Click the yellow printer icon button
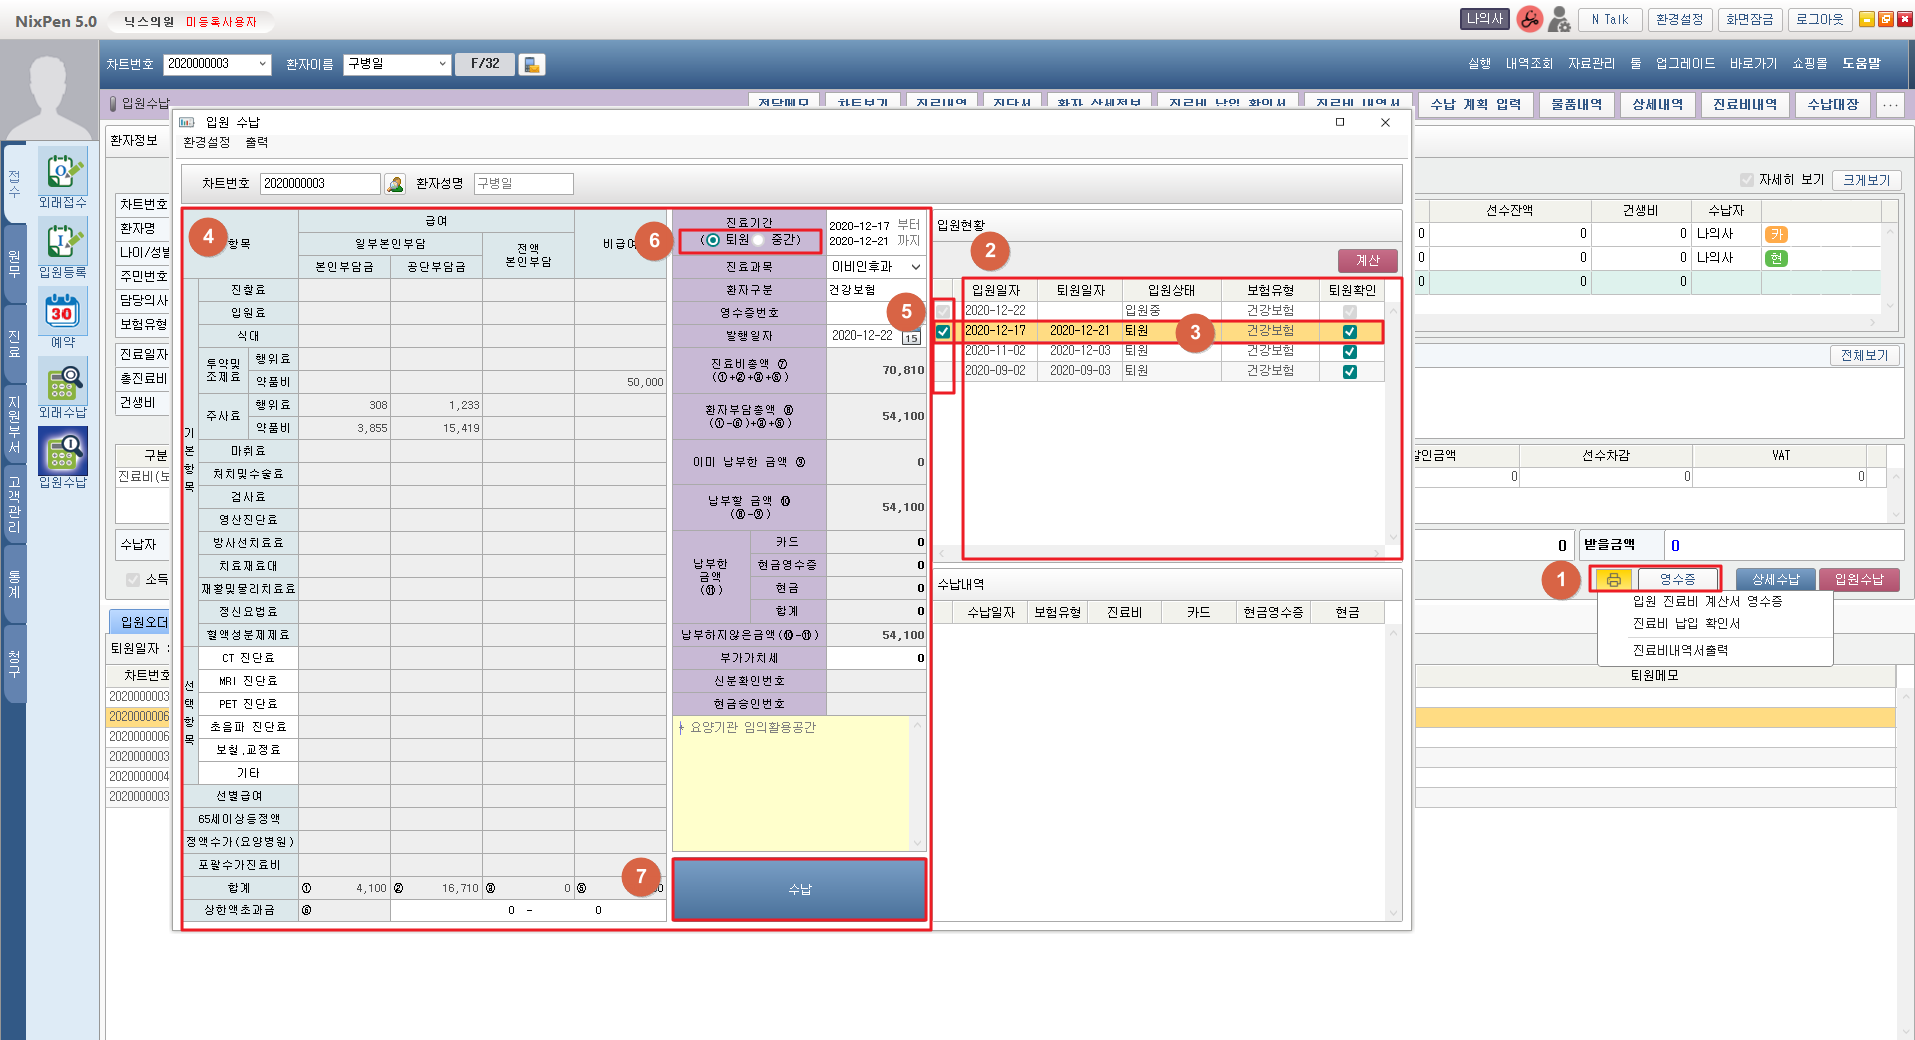The width and height of the screenshot is (1915, 1040). [1613, 580]
